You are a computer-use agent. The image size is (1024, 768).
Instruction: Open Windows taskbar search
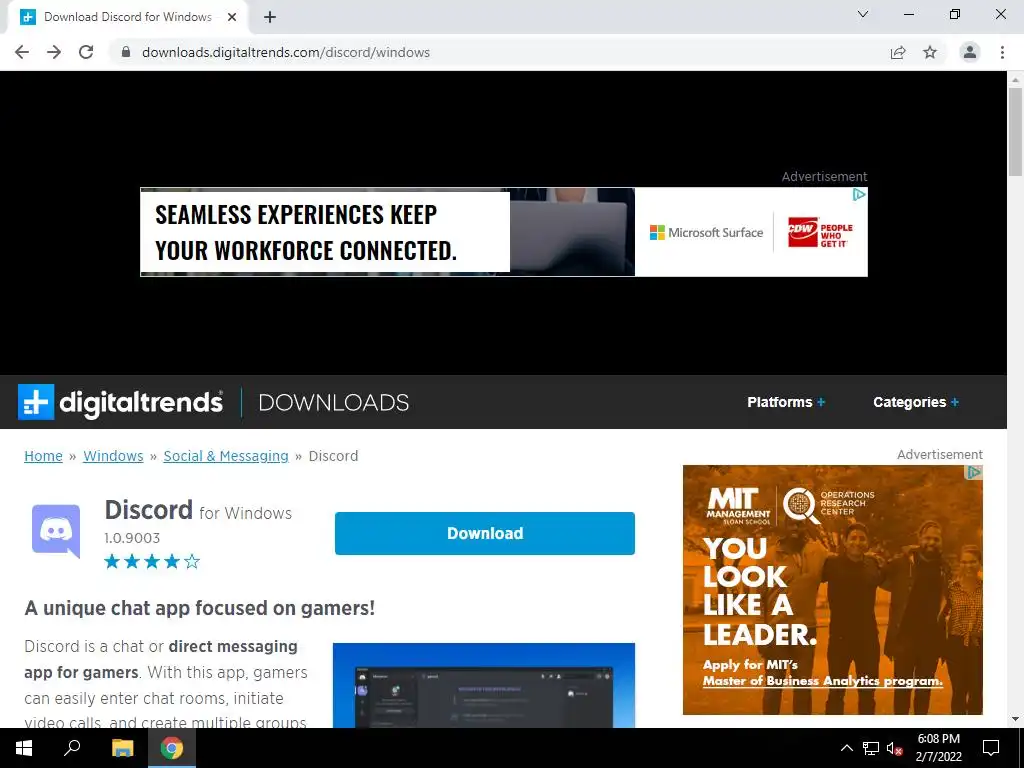tap(72, 748)
